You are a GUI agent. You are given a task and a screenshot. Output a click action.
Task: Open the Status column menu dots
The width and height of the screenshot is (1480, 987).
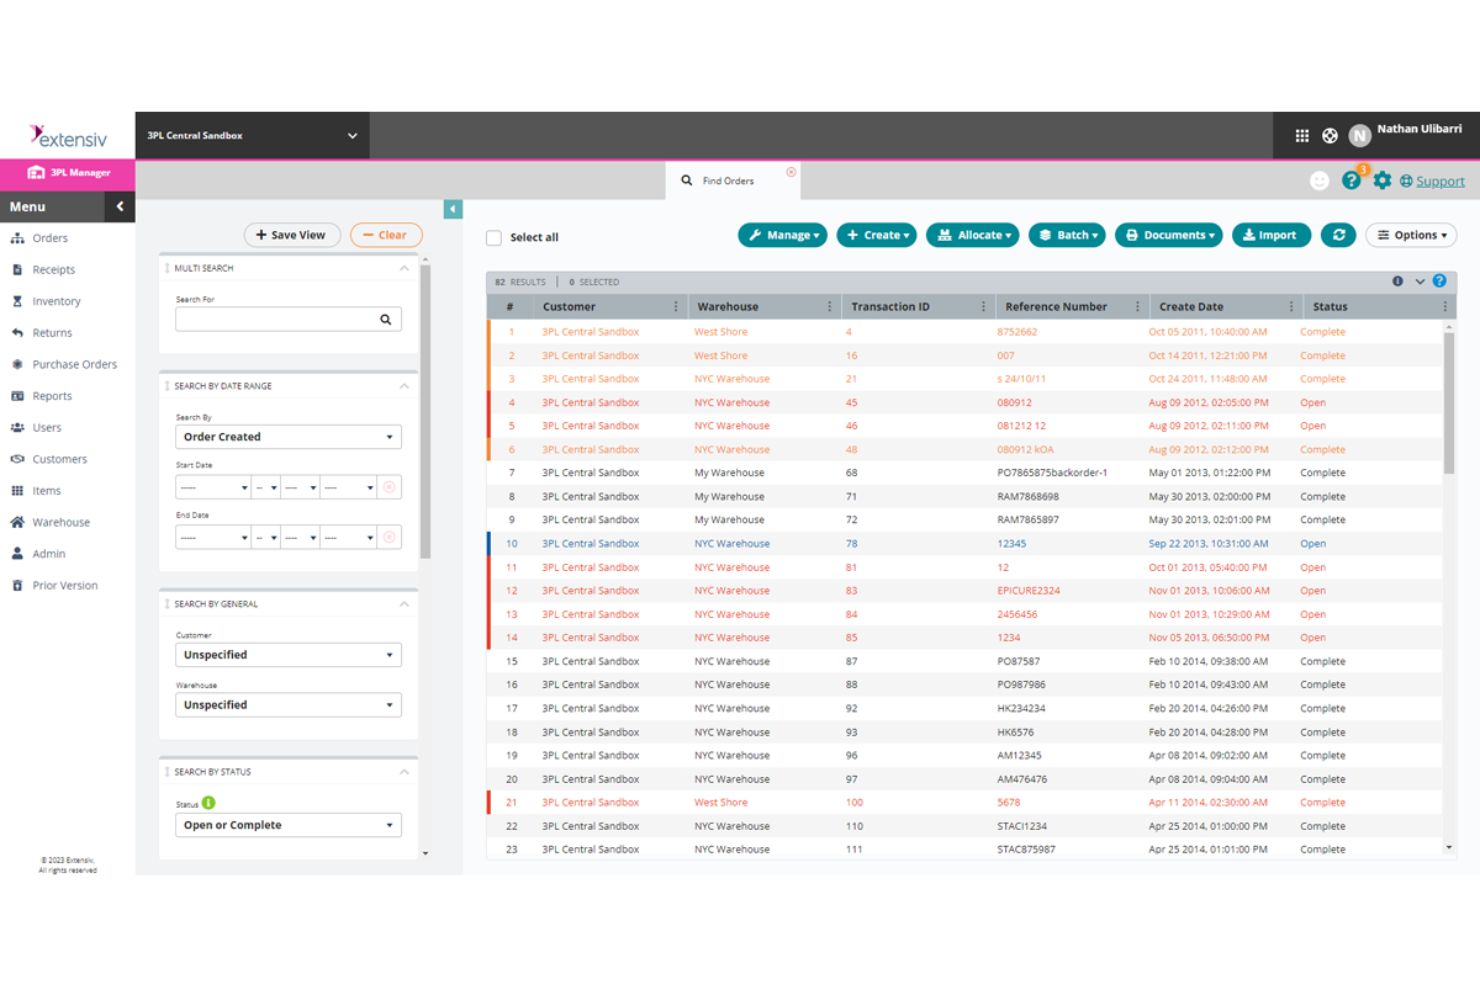(x=1445, y=307)
